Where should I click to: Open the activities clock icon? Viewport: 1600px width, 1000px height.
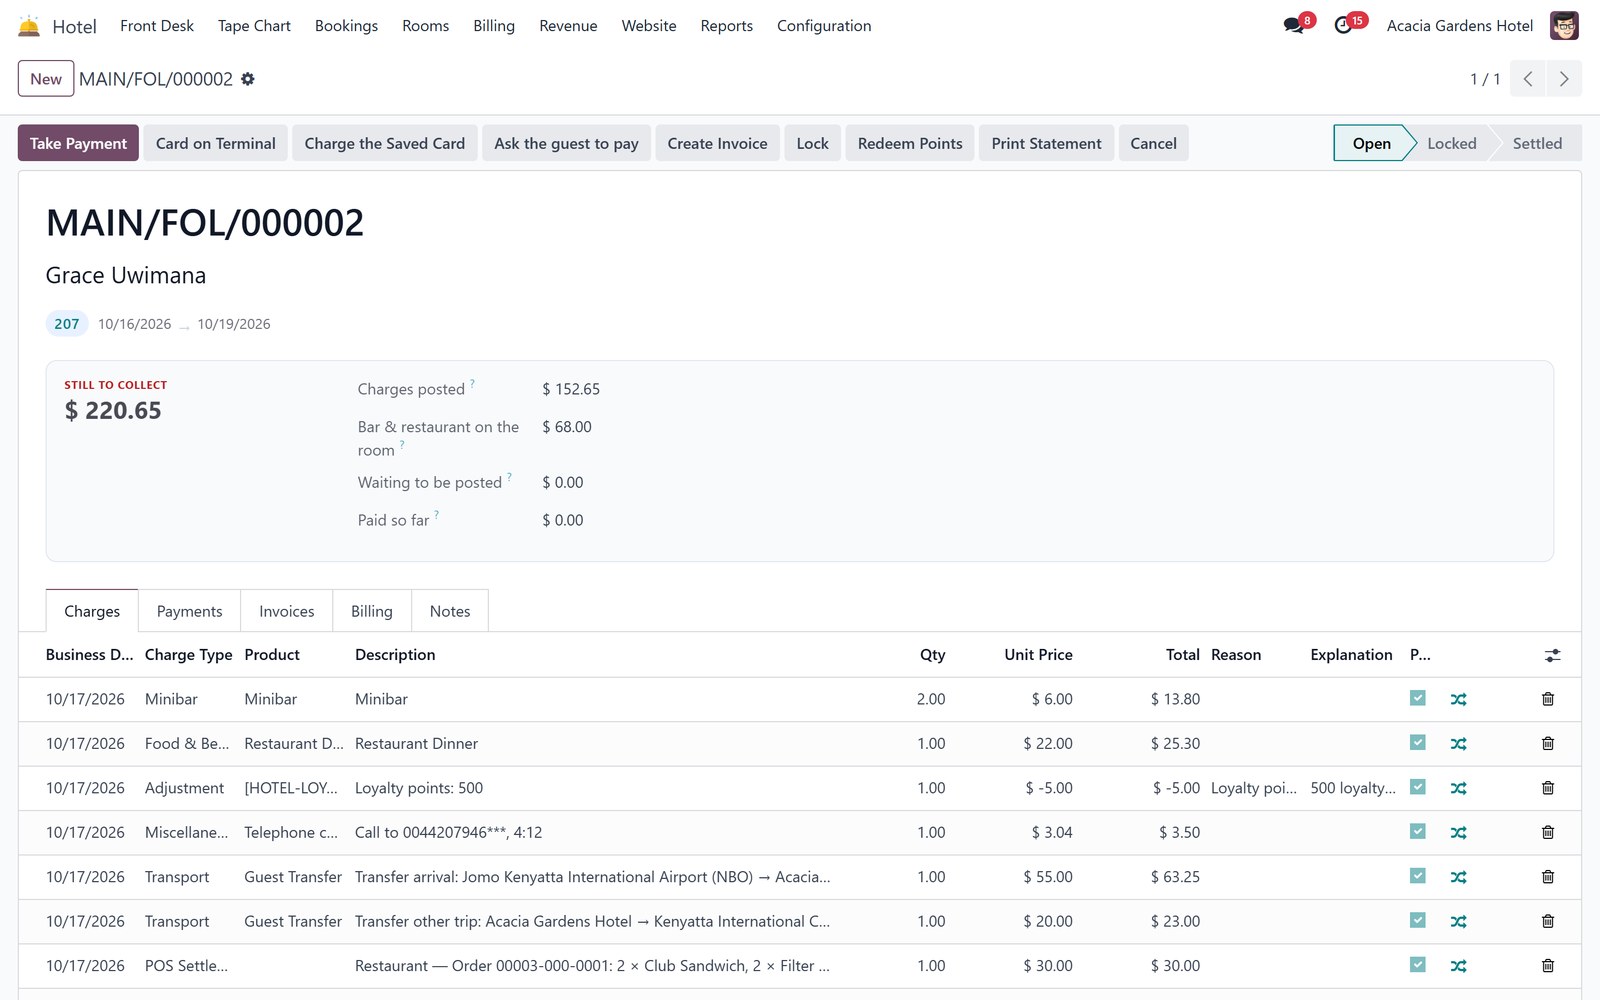click(1344, 26)
